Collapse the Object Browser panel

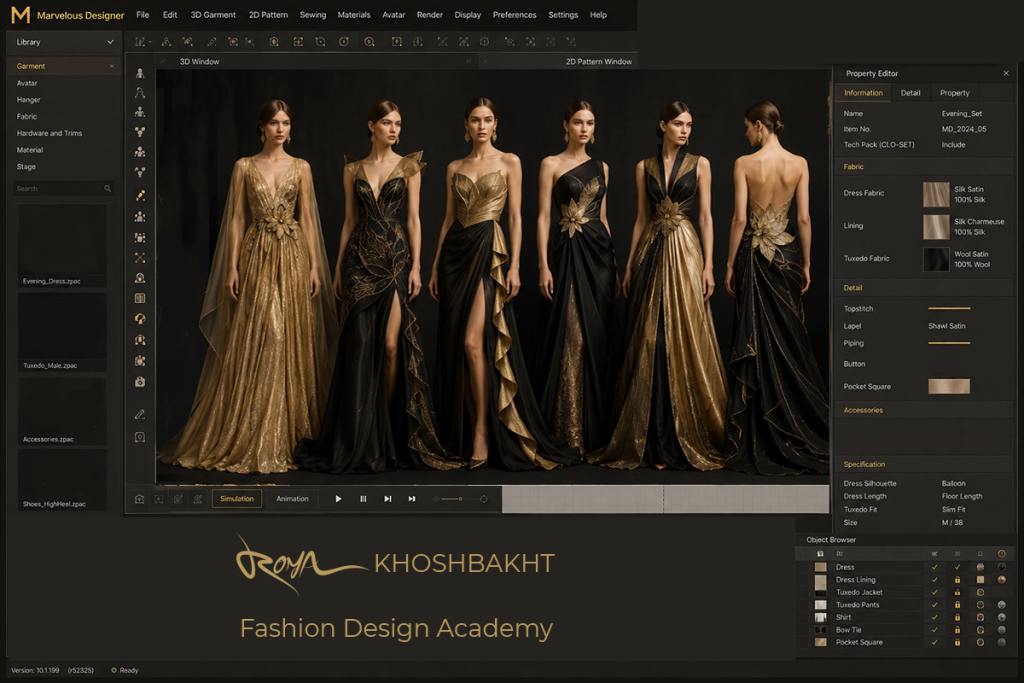(x=801, y=540)
